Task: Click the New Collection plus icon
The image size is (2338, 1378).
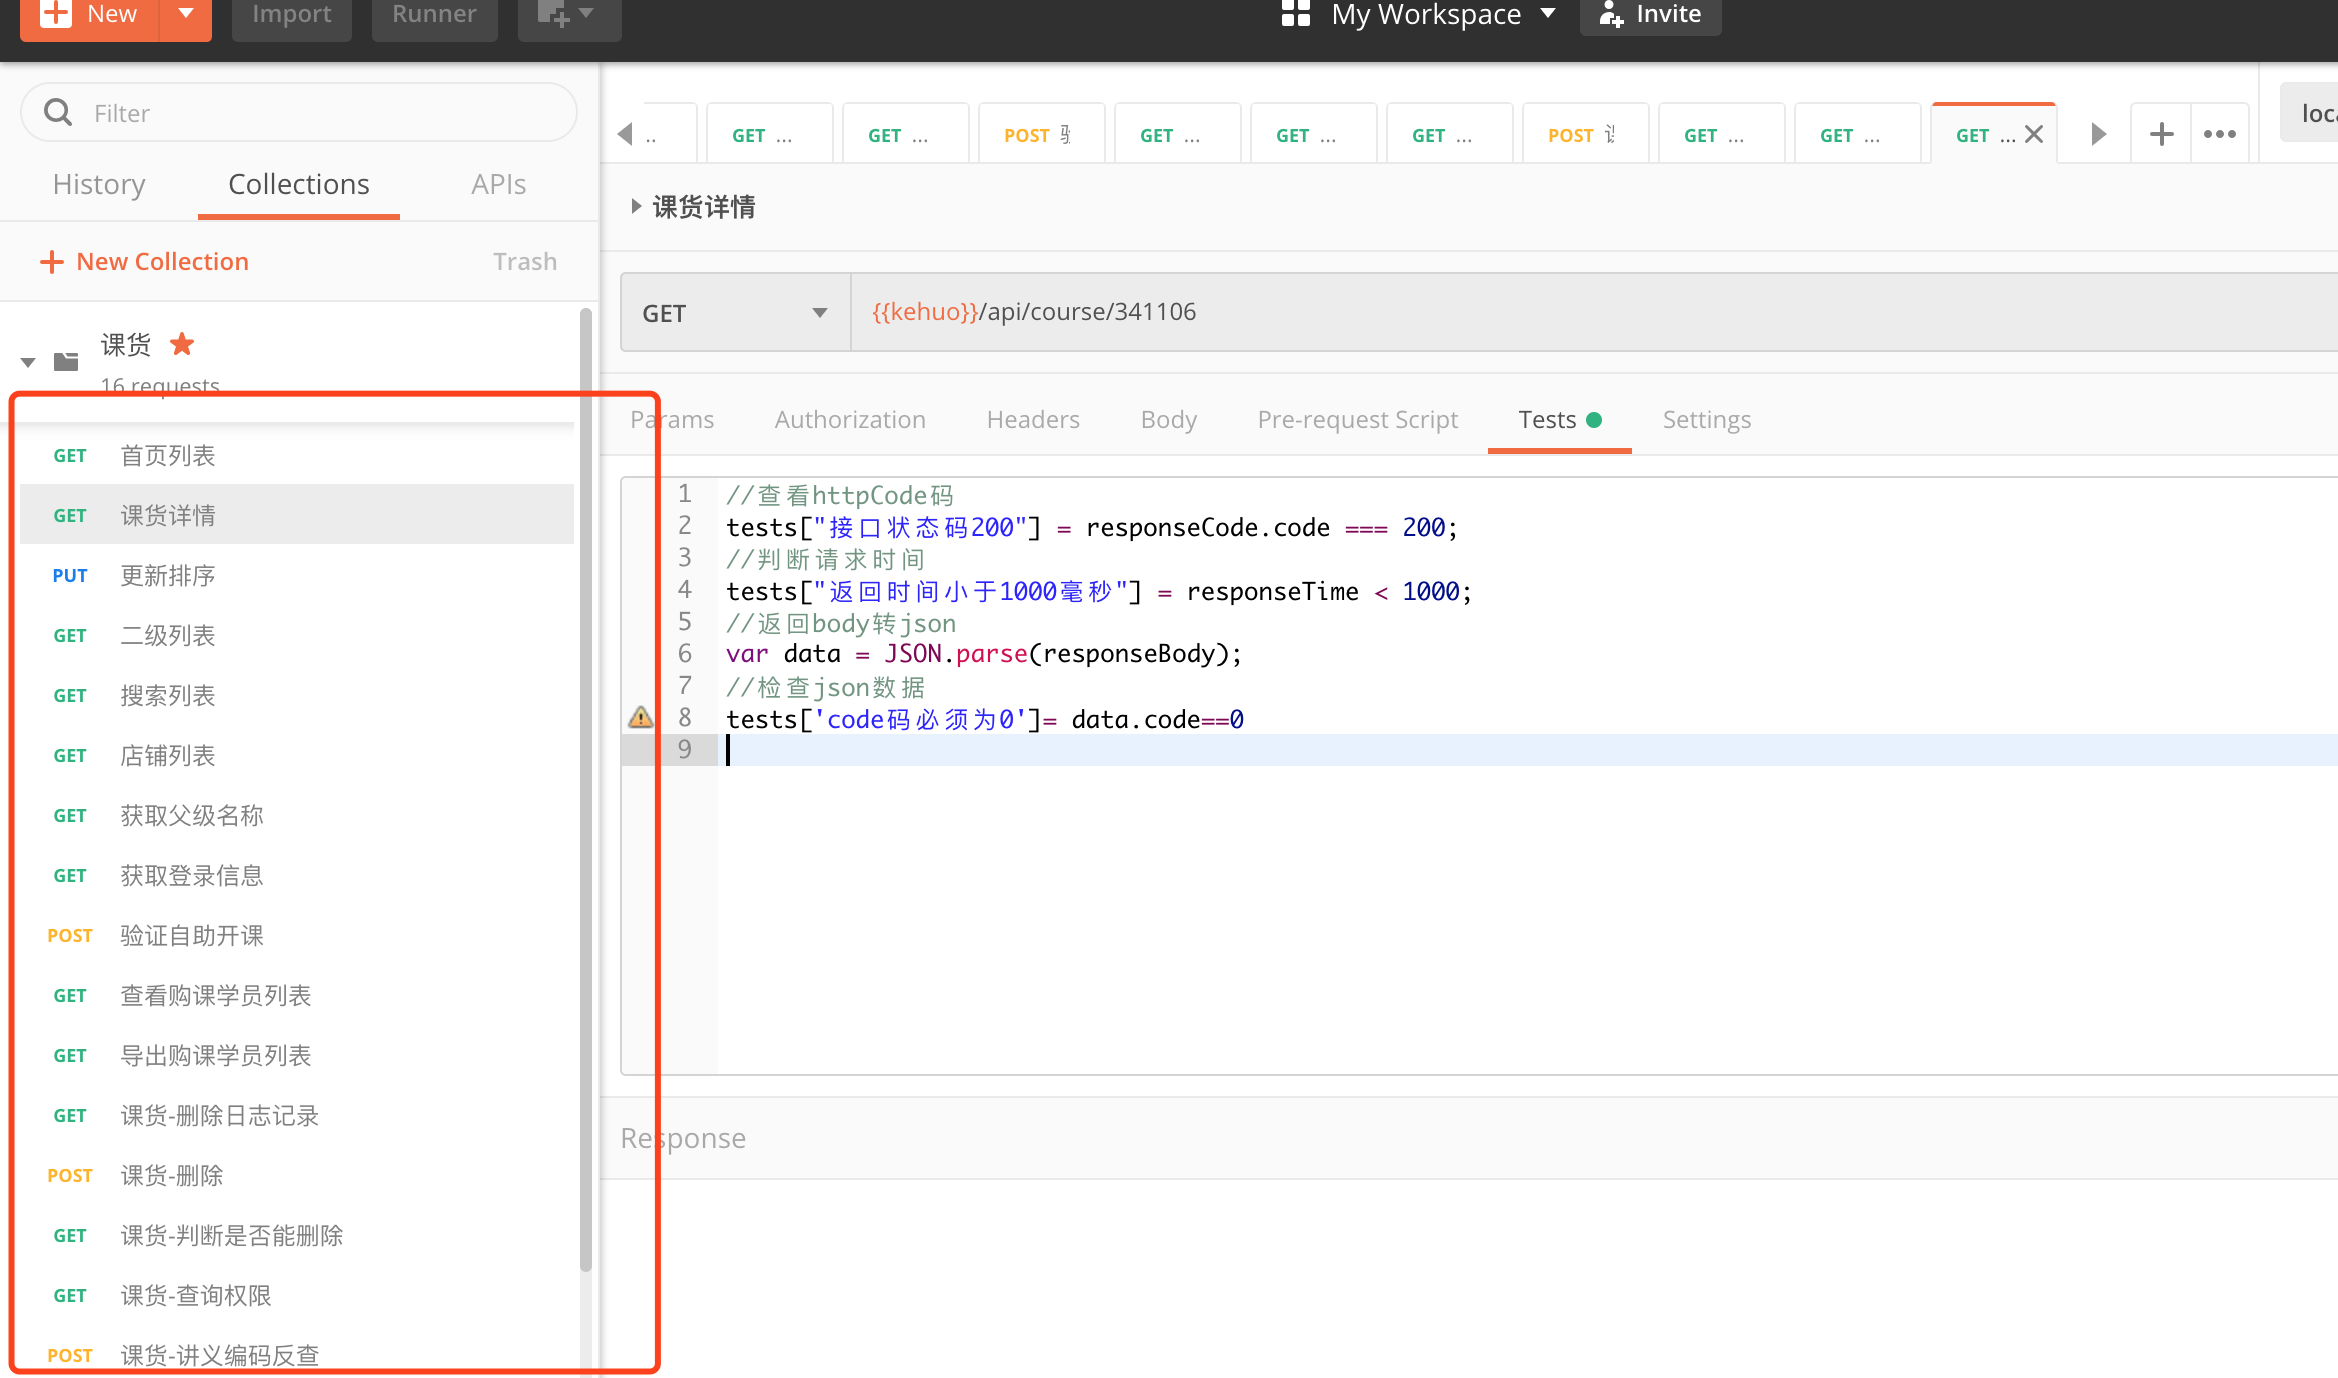Action: click(51, 261)
